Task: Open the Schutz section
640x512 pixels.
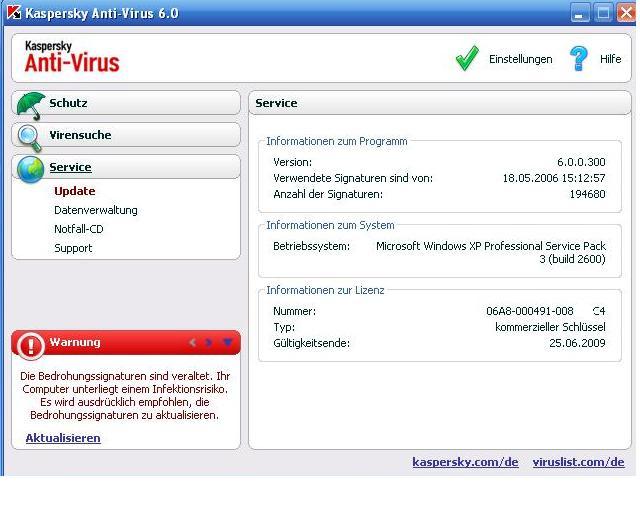Action: [126, 103]
